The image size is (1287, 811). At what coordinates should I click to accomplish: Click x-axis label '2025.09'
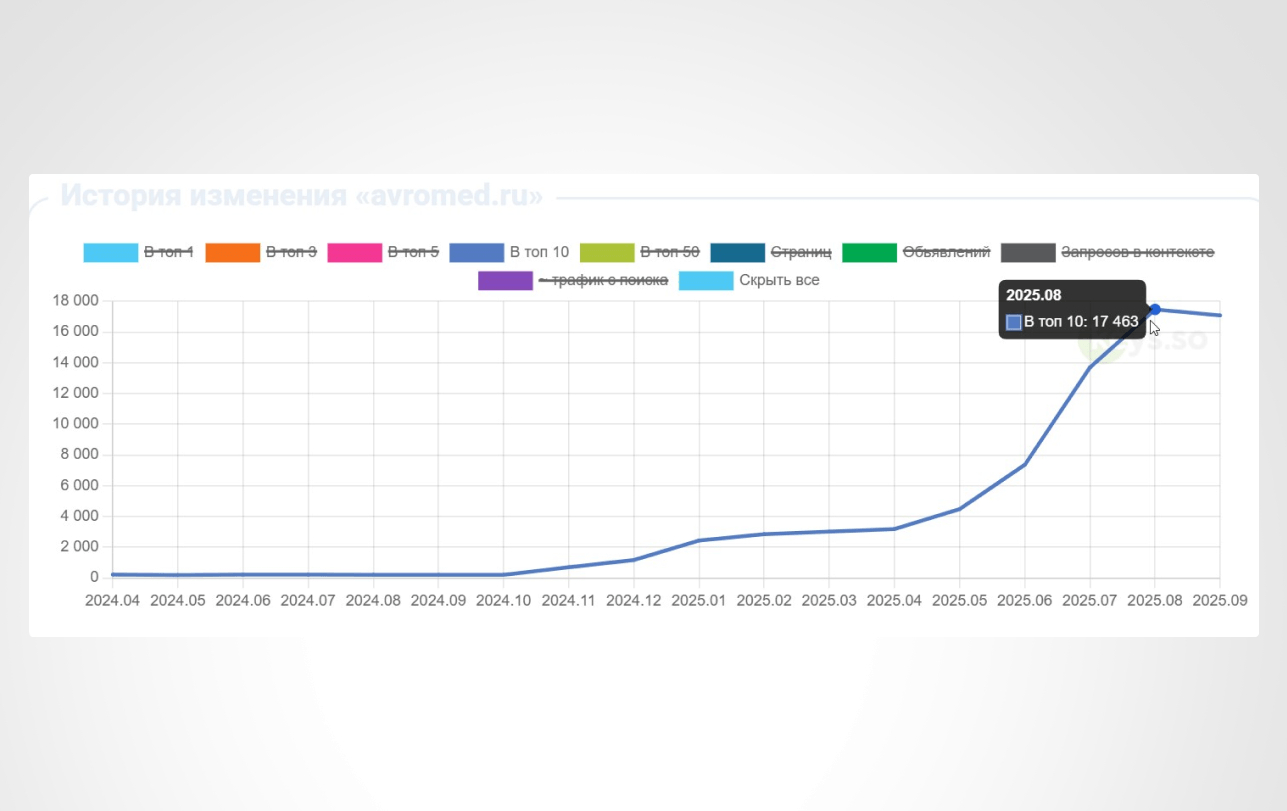tap(1220, 601)
